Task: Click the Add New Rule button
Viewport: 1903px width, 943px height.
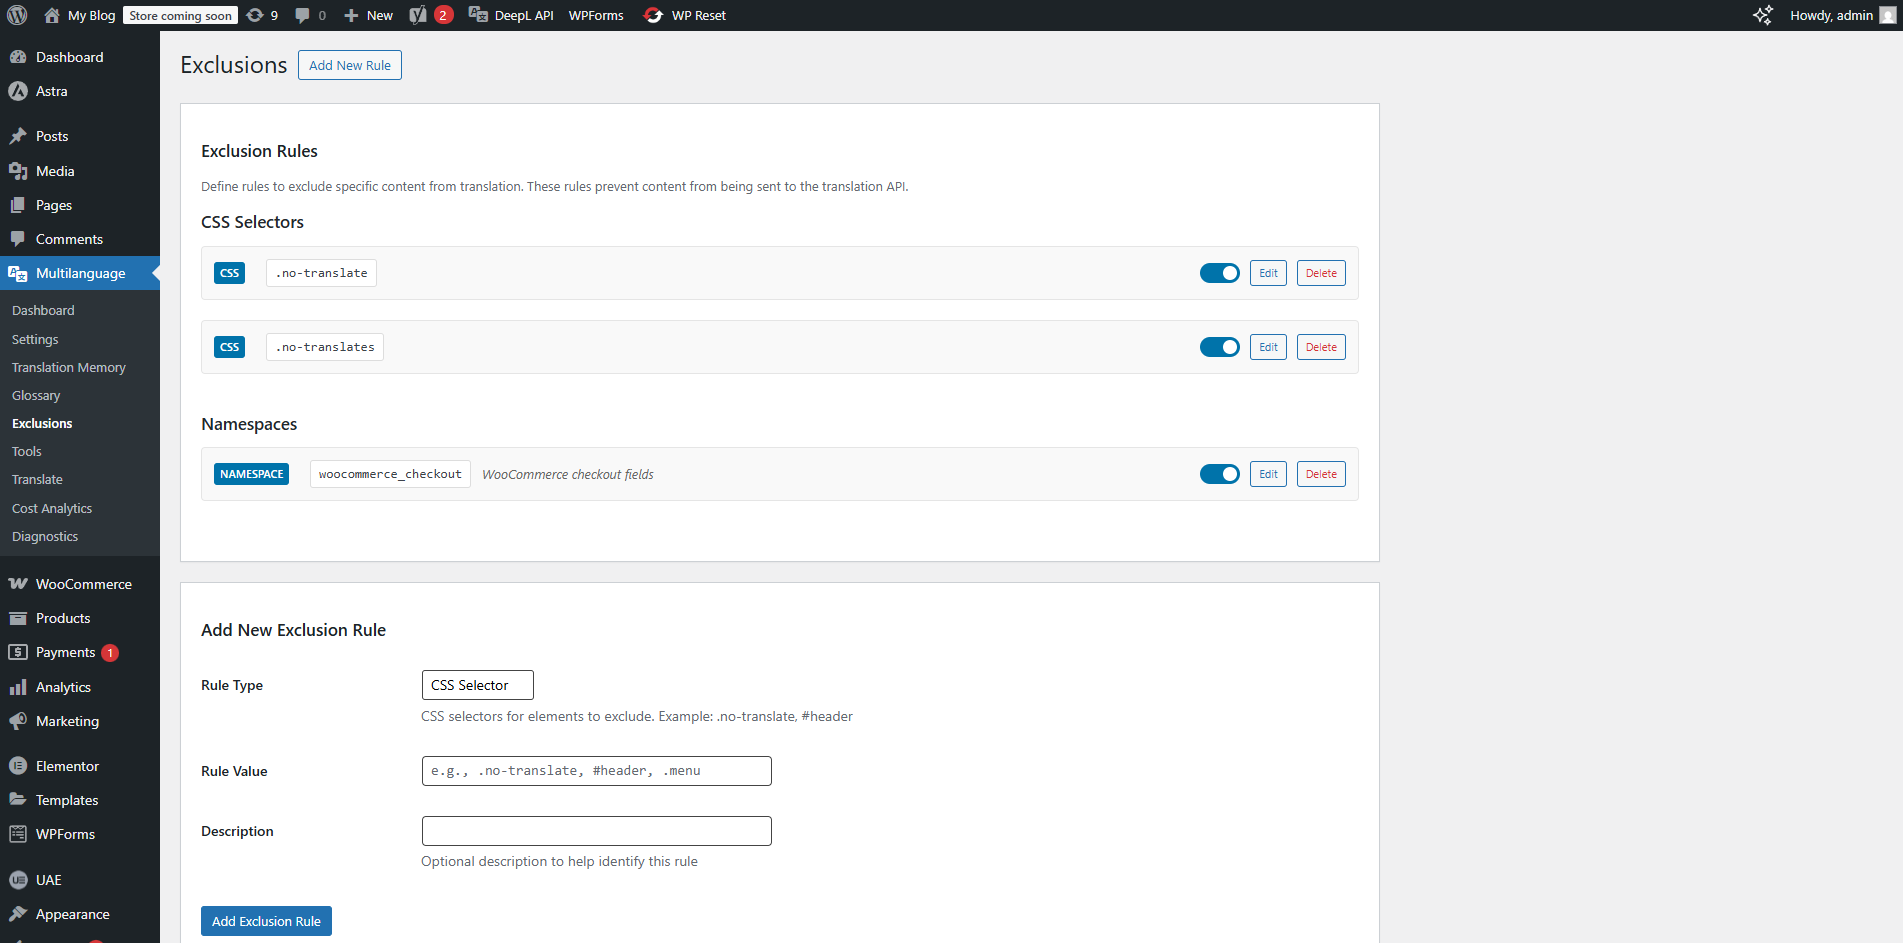Action: pos(350,65)
